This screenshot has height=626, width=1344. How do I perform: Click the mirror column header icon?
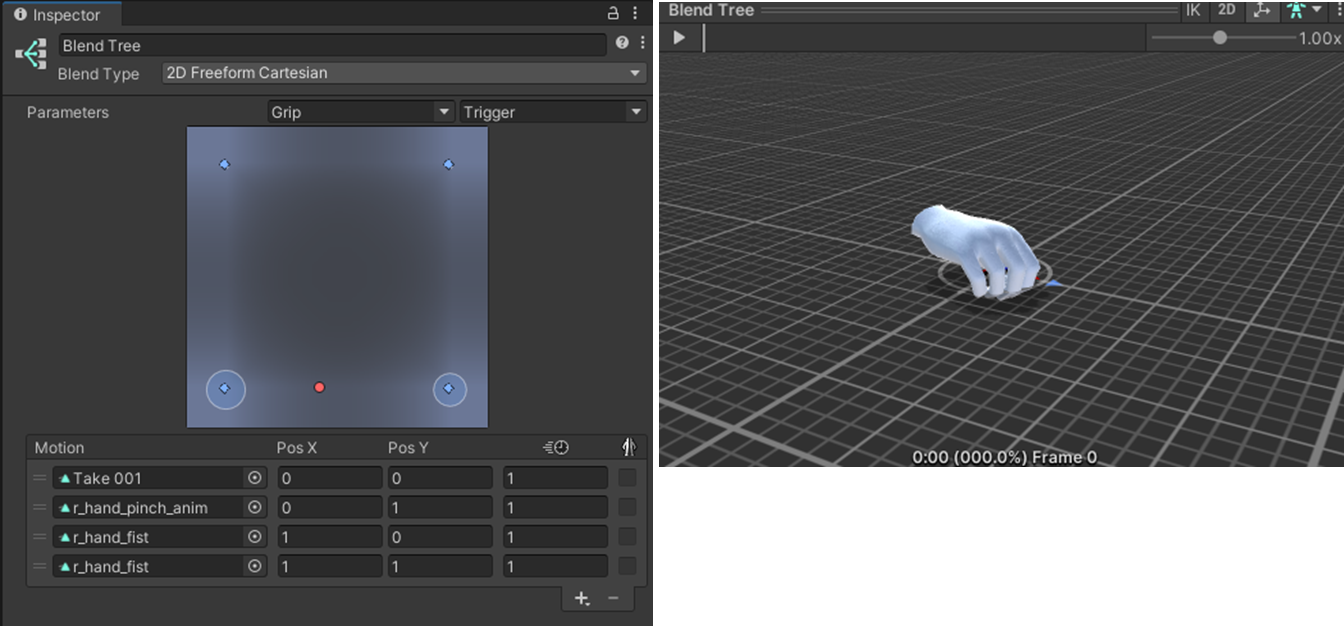(x=629, y=447)
